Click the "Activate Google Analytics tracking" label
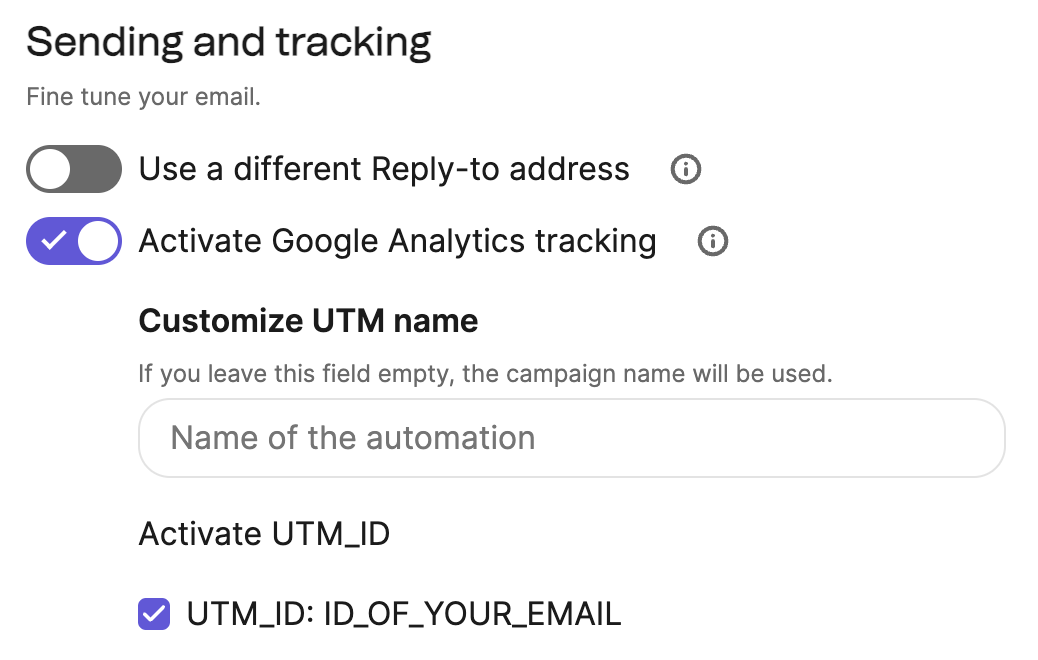Image resolution: width=1038 pixels, height=660 pixels. click(397, 242)
